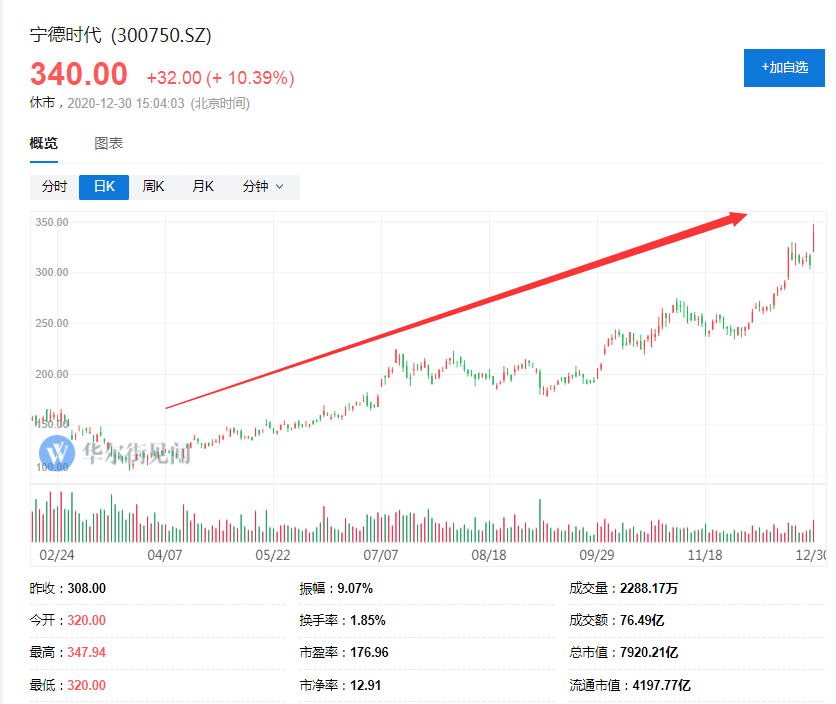Click the 04/07 date axis label

(x=165, y=555)
